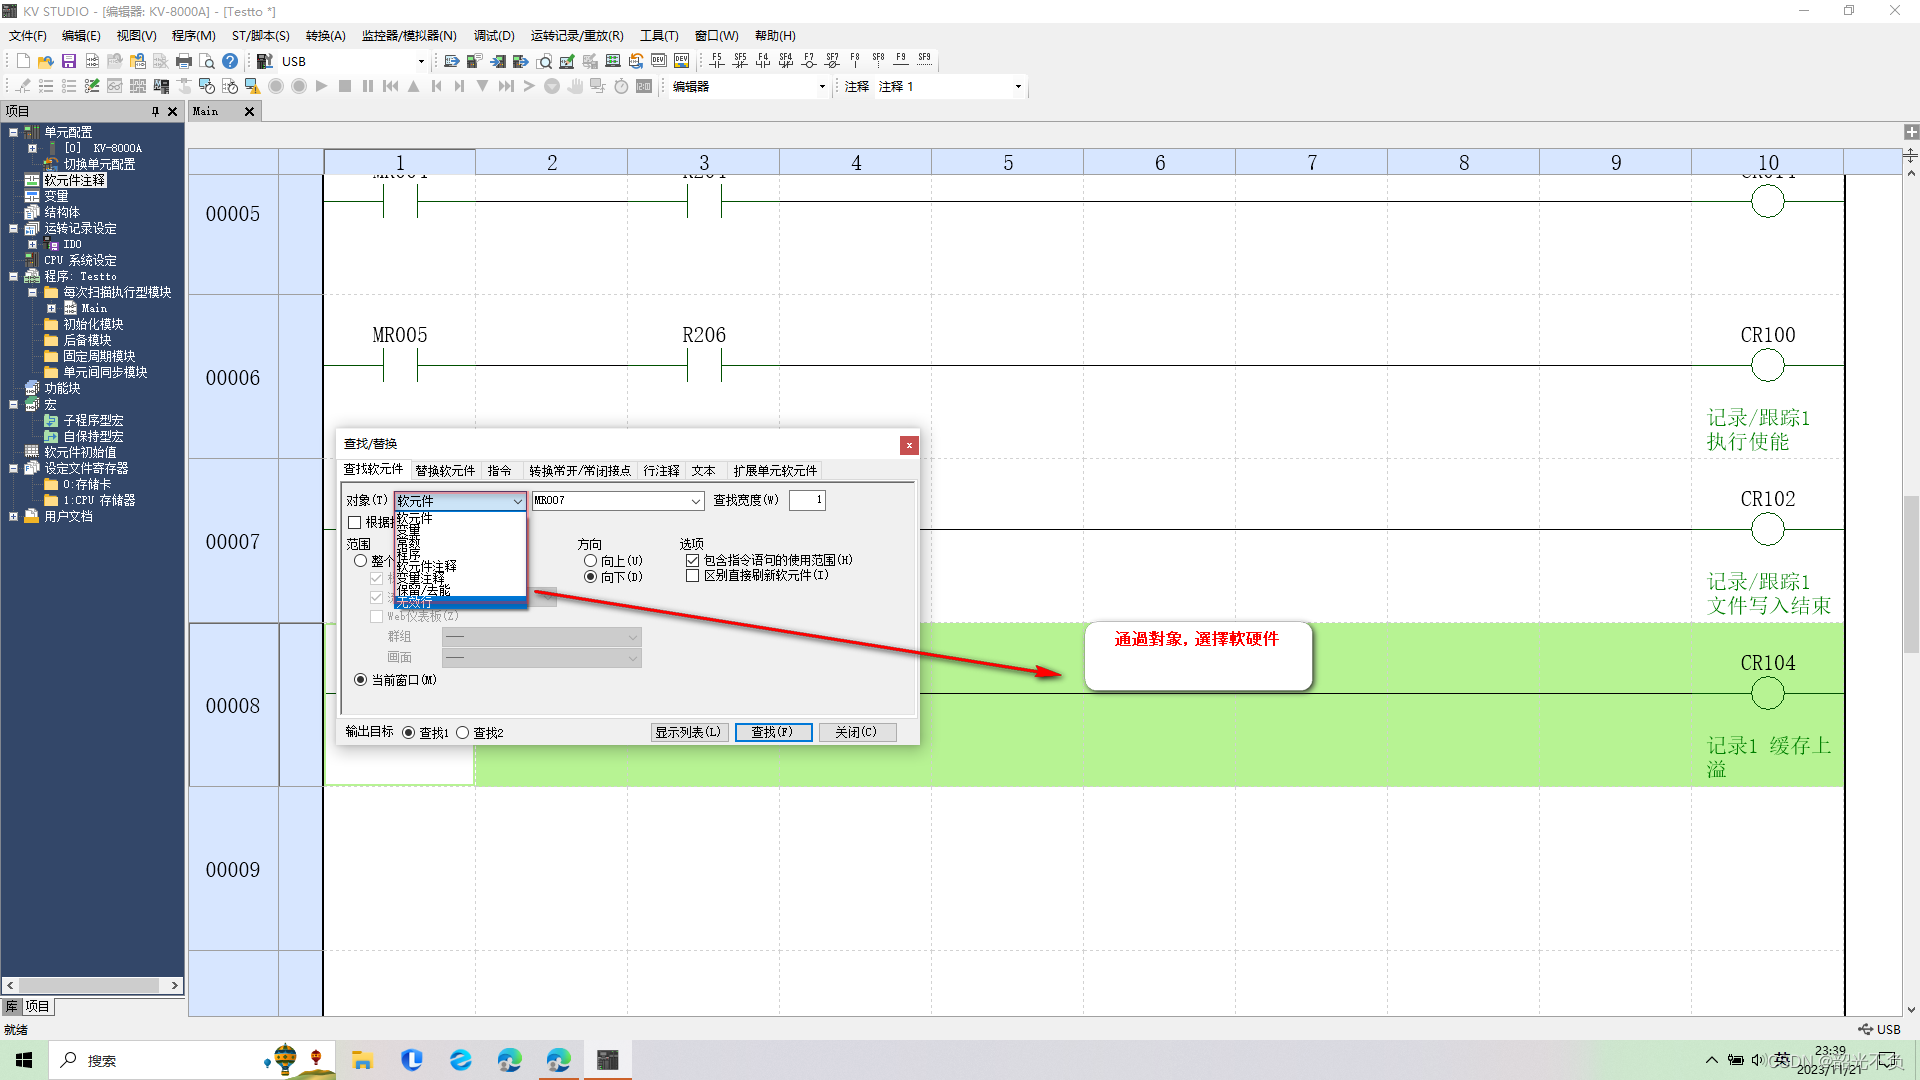Click the New project icon
1920x1080 pixels.
(23, 61)
